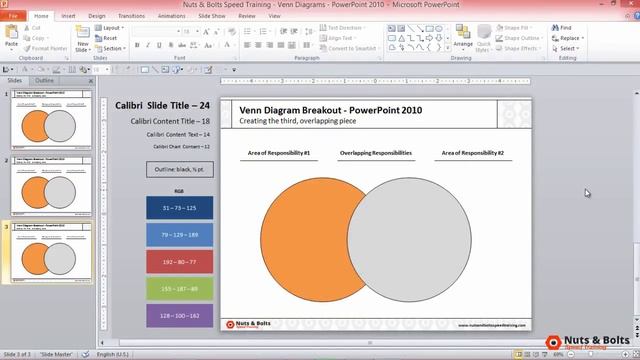Click the red 192-80-77 swatch
Screen dimensions: 640x360
[180, 262]
